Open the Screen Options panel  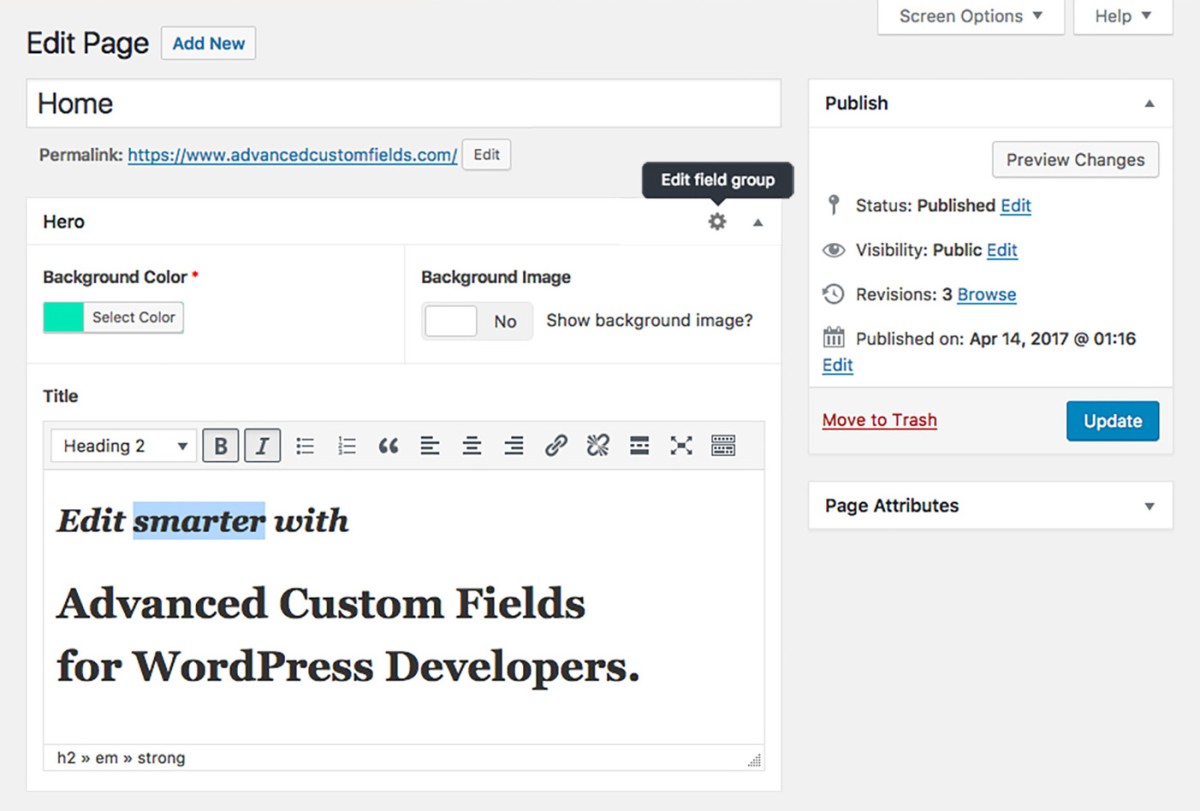pyautogui.click(x=970, y=17)
